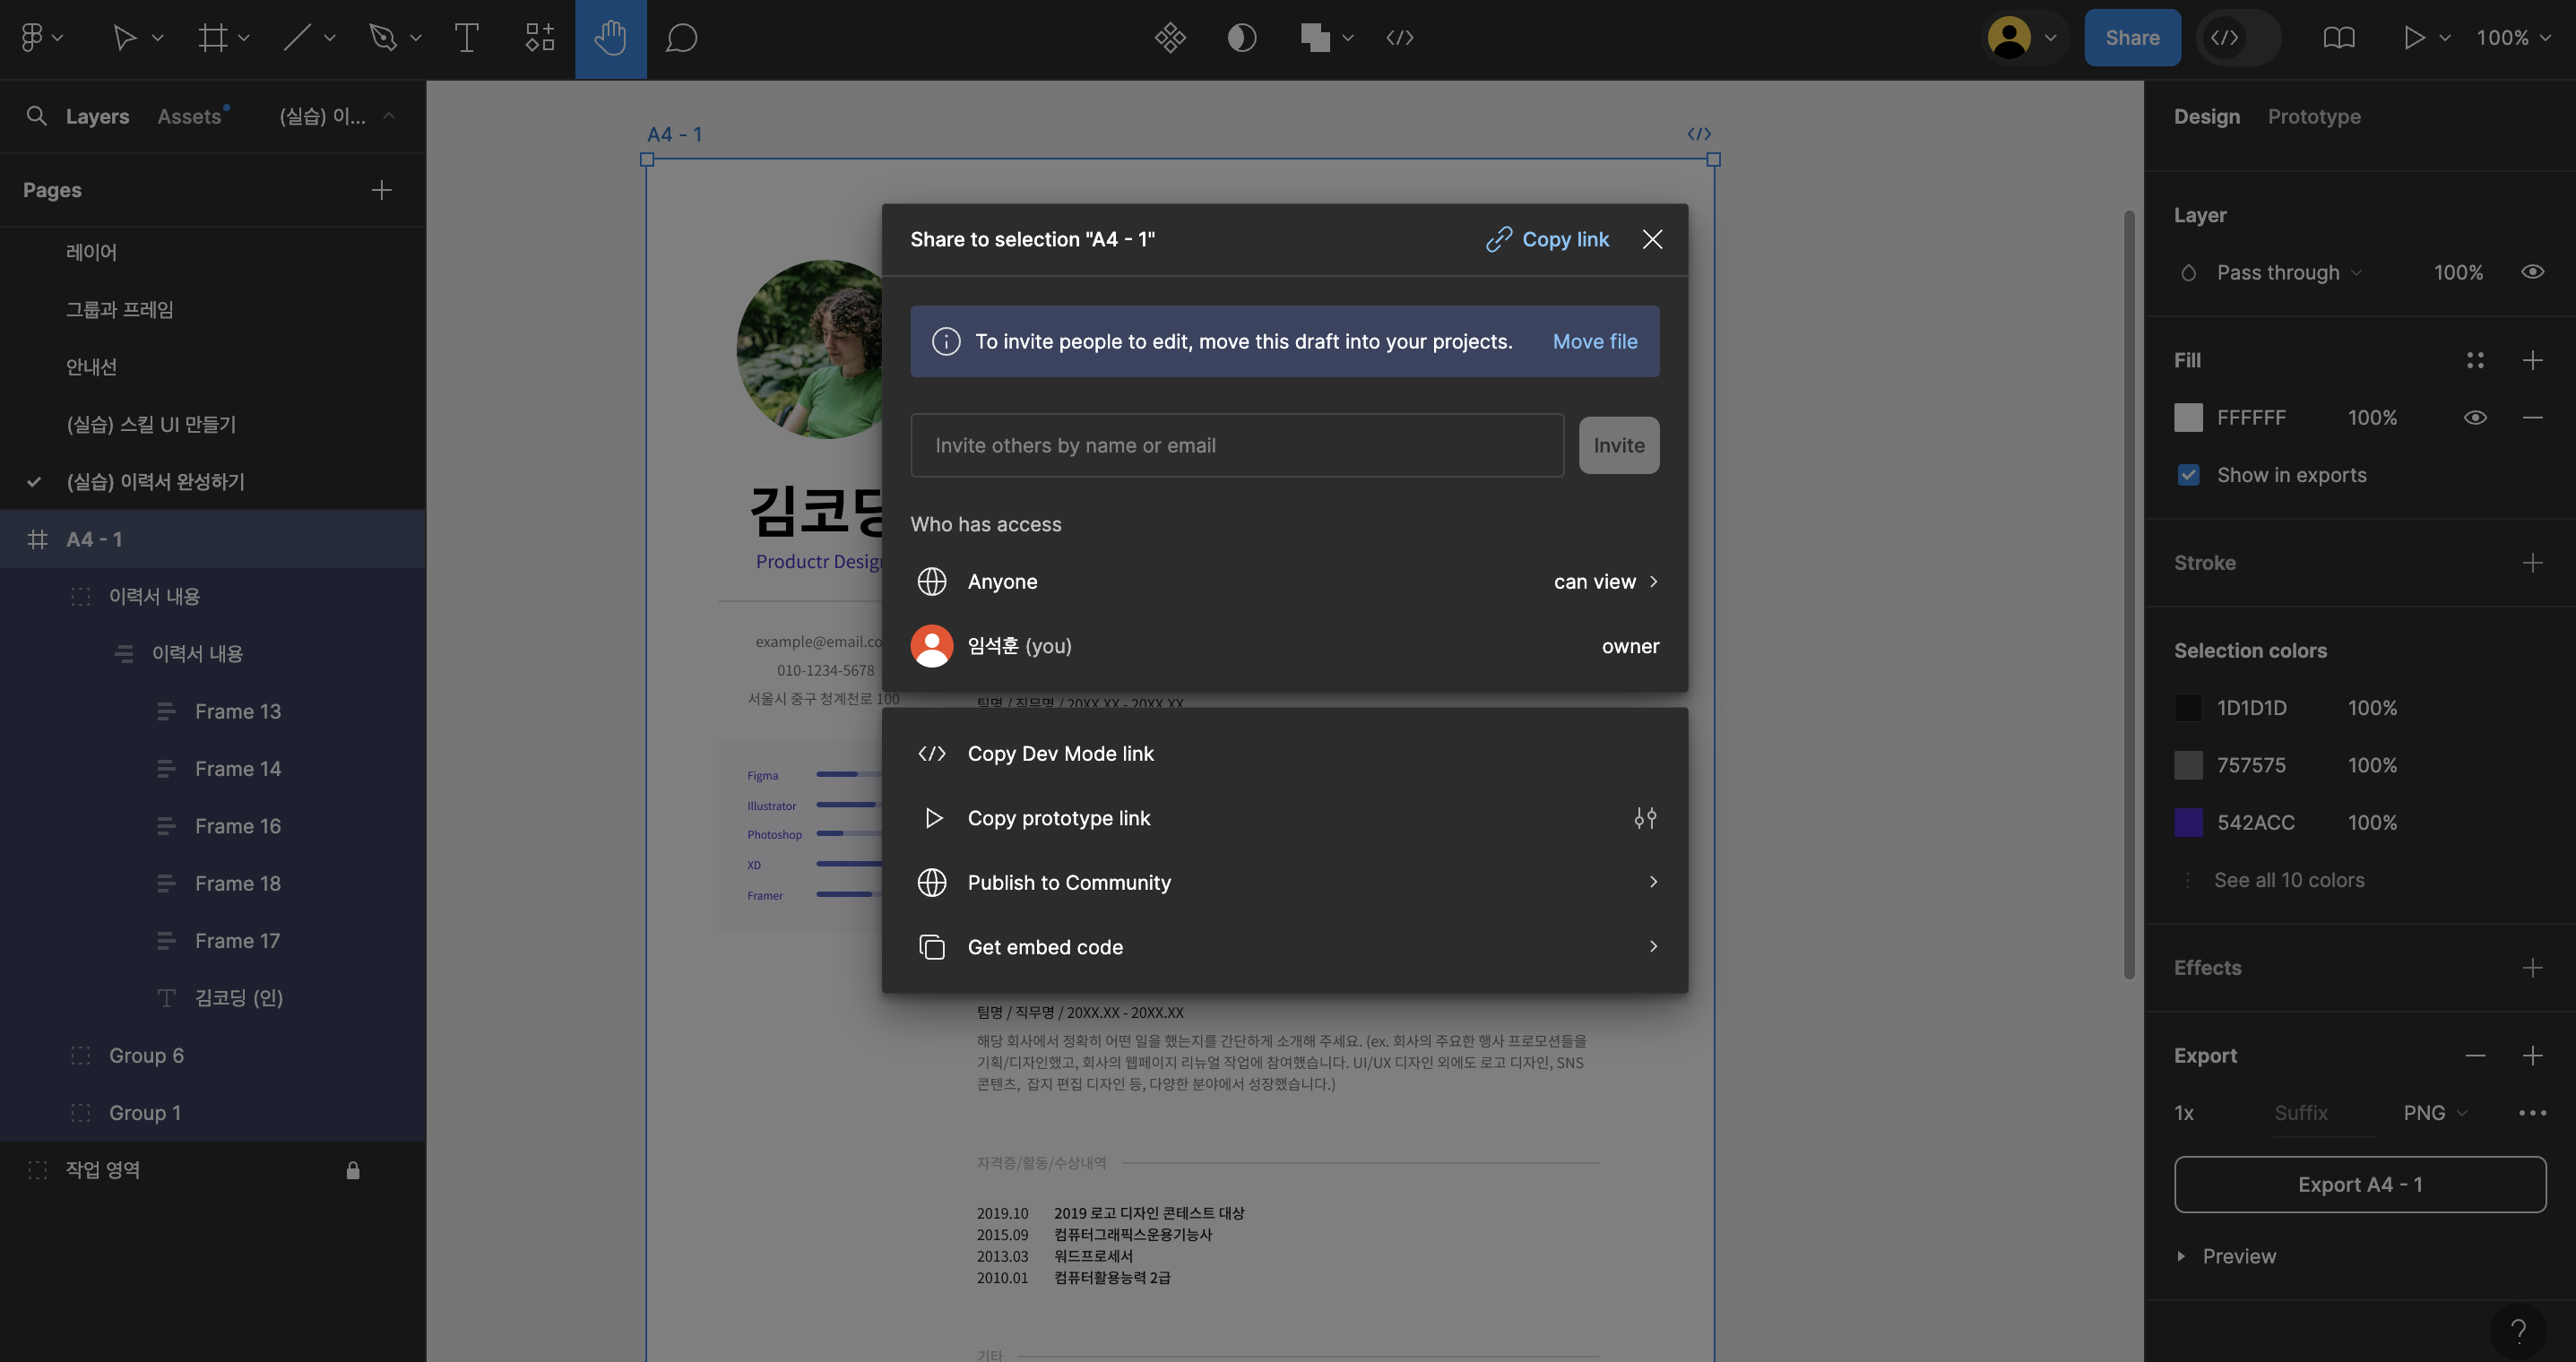
Task: Click the Resources components icon
Action: click(540, 38)
